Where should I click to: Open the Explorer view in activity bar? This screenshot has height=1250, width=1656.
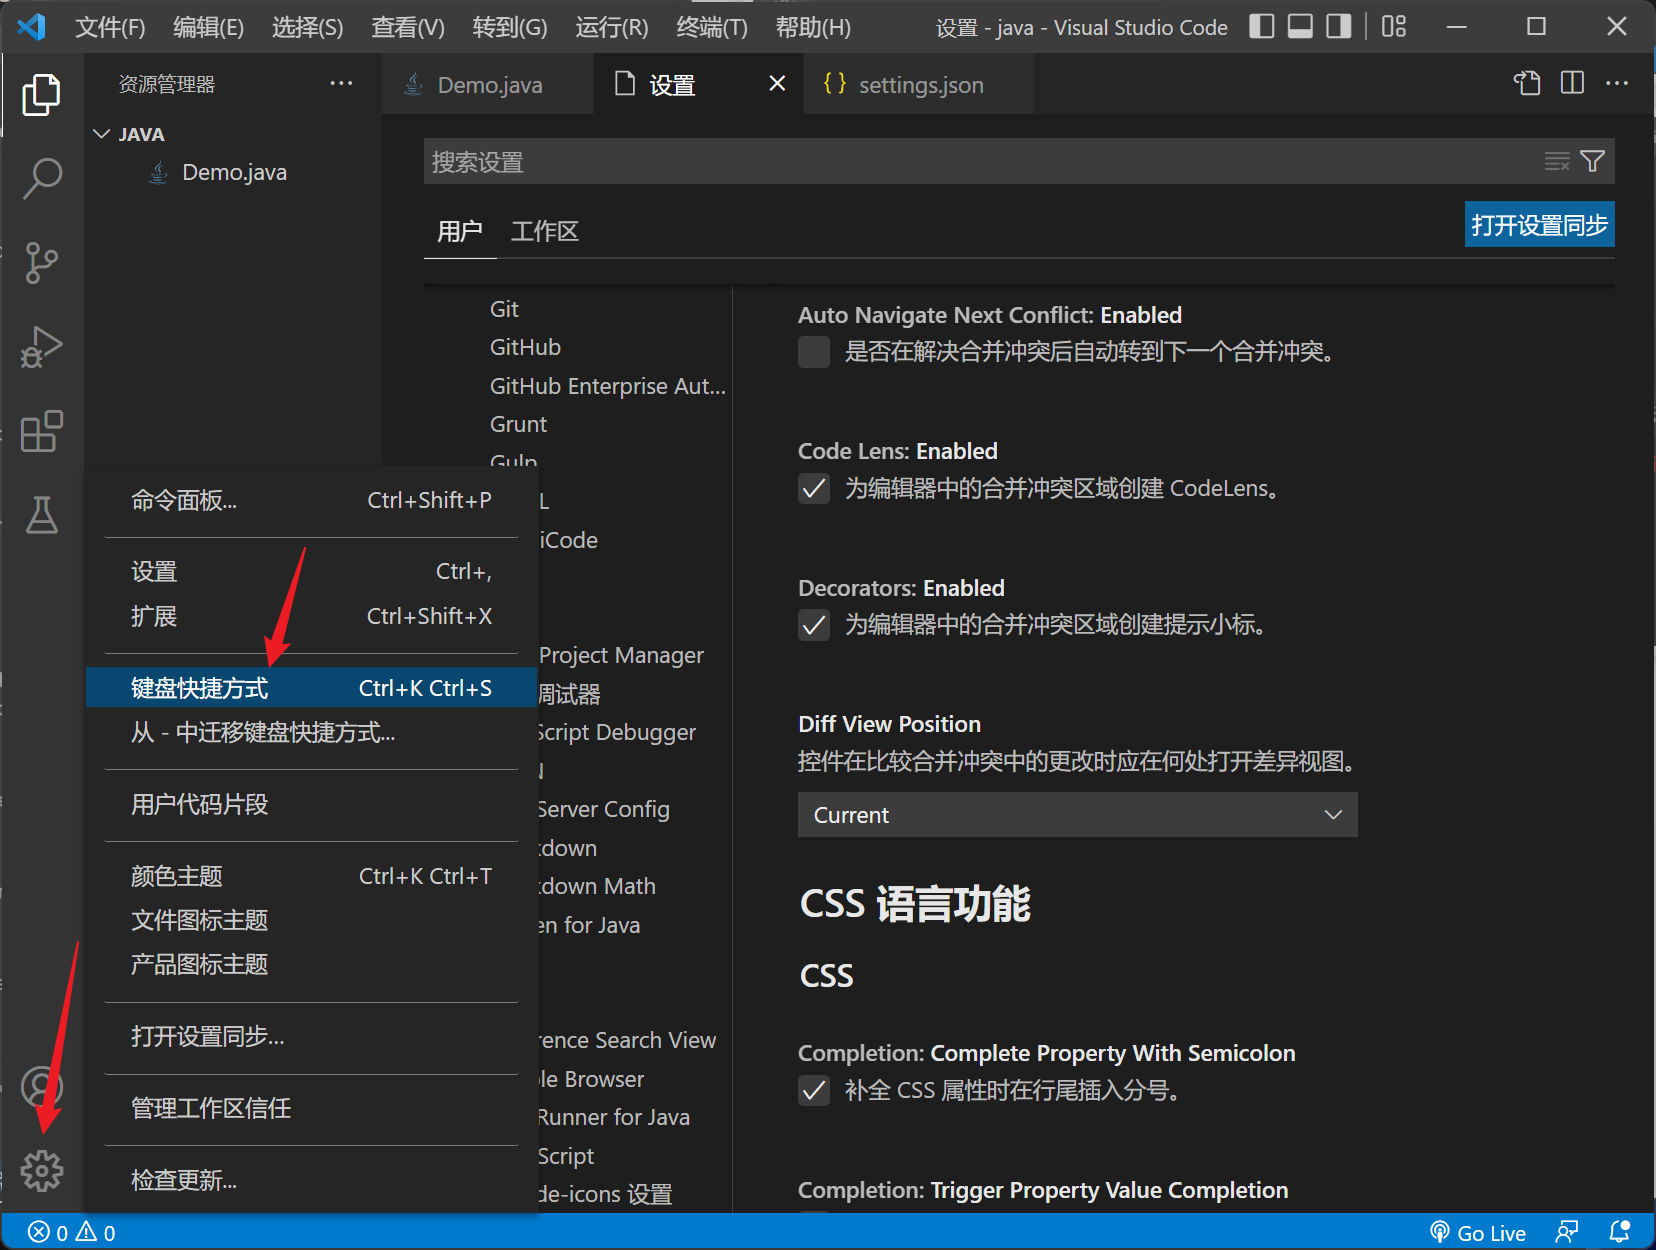click(41, 95)
